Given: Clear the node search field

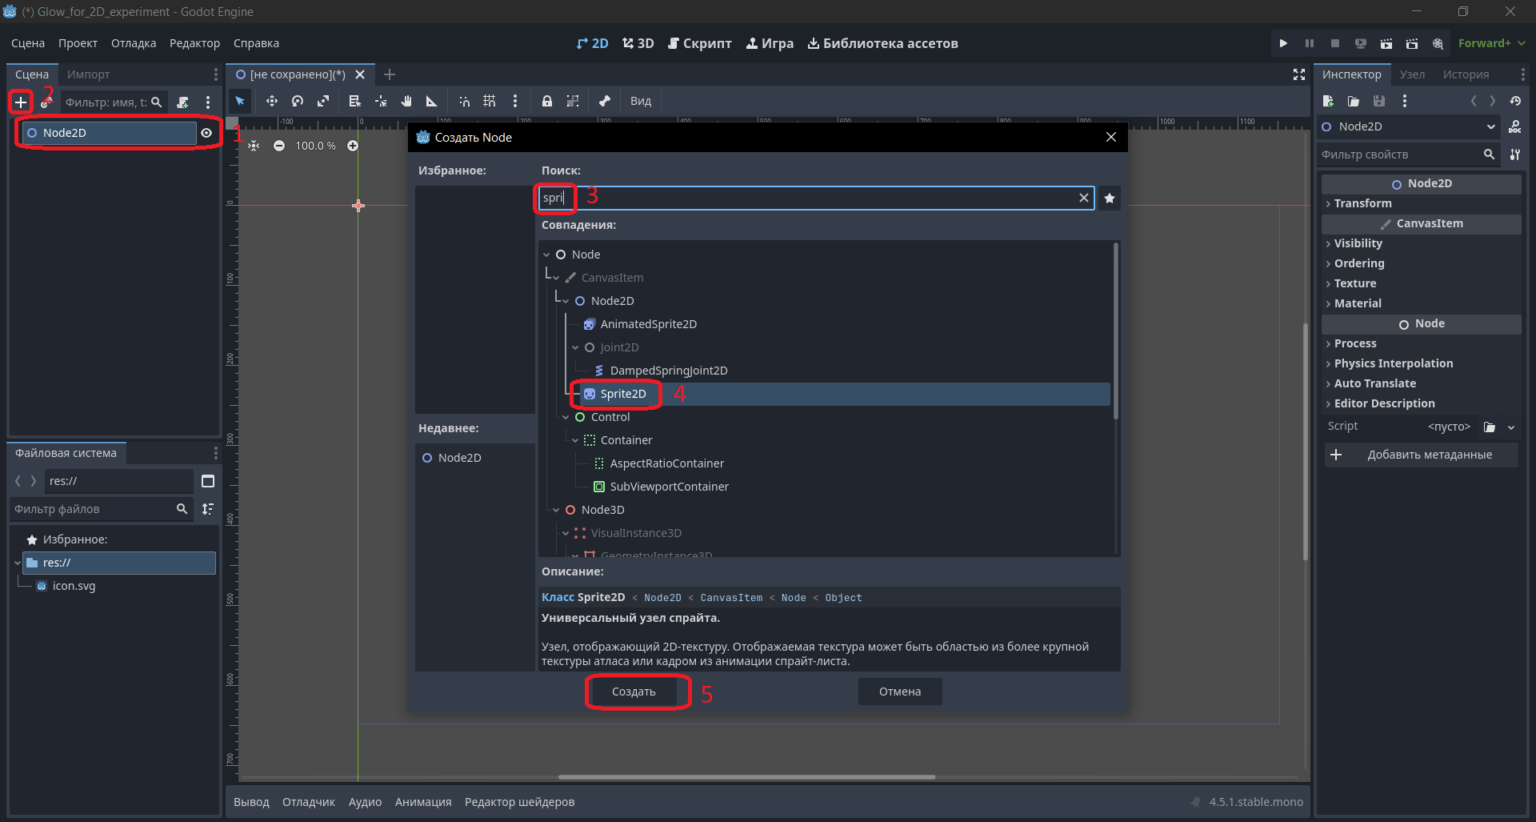Looking at the screenshot, I should click(1083, 198).
